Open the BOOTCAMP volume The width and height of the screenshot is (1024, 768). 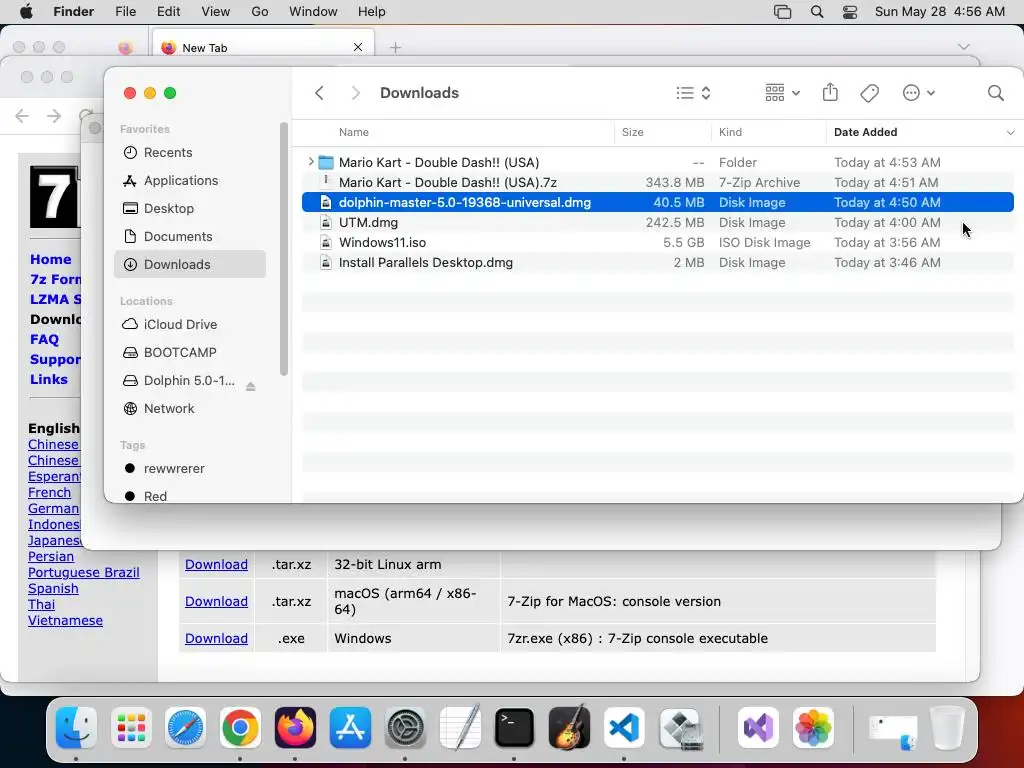point(190,353)
